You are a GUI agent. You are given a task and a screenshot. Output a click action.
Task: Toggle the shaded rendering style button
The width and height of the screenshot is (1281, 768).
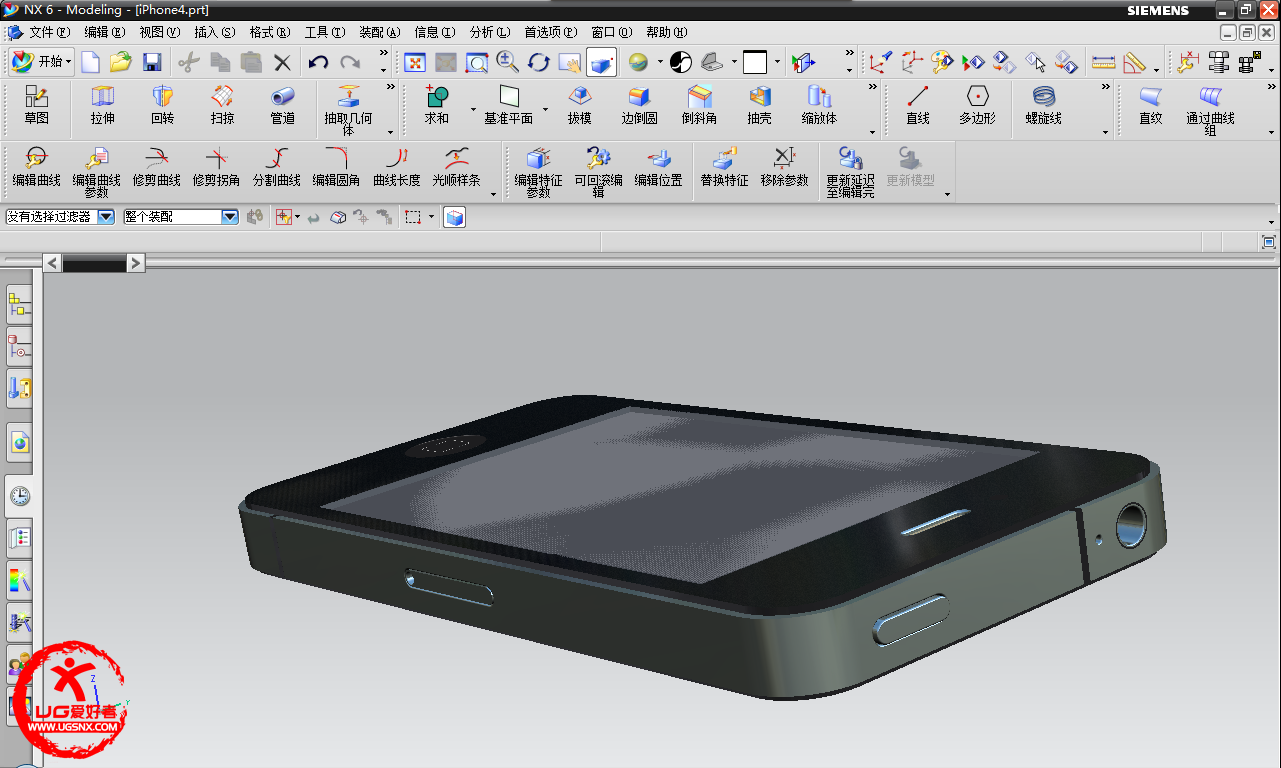tap(638, 63)
